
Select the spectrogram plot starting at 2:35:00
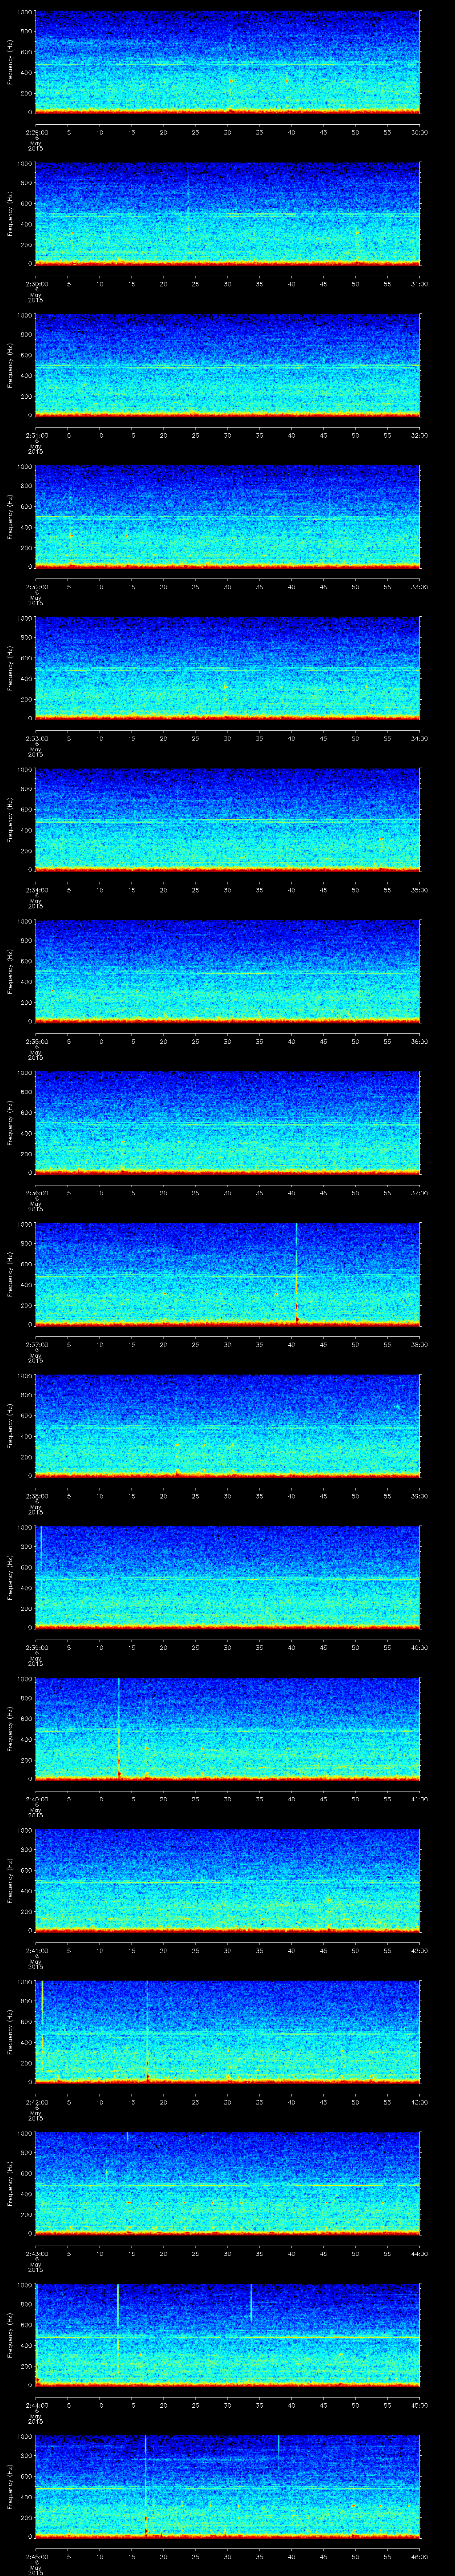[227, 971]
